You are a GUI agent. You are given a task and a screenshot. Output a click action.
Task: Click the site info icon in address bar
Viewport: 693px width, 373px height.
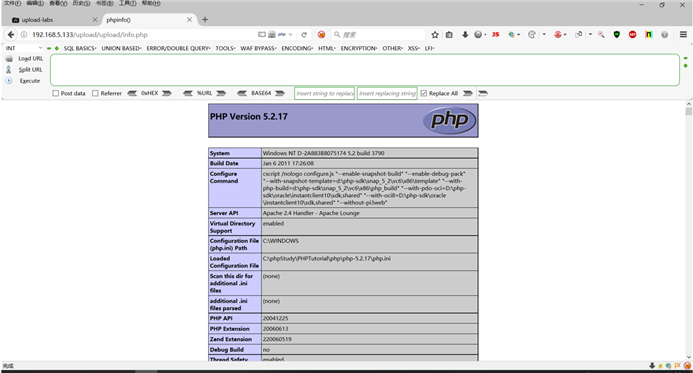(x=24, y=34)
